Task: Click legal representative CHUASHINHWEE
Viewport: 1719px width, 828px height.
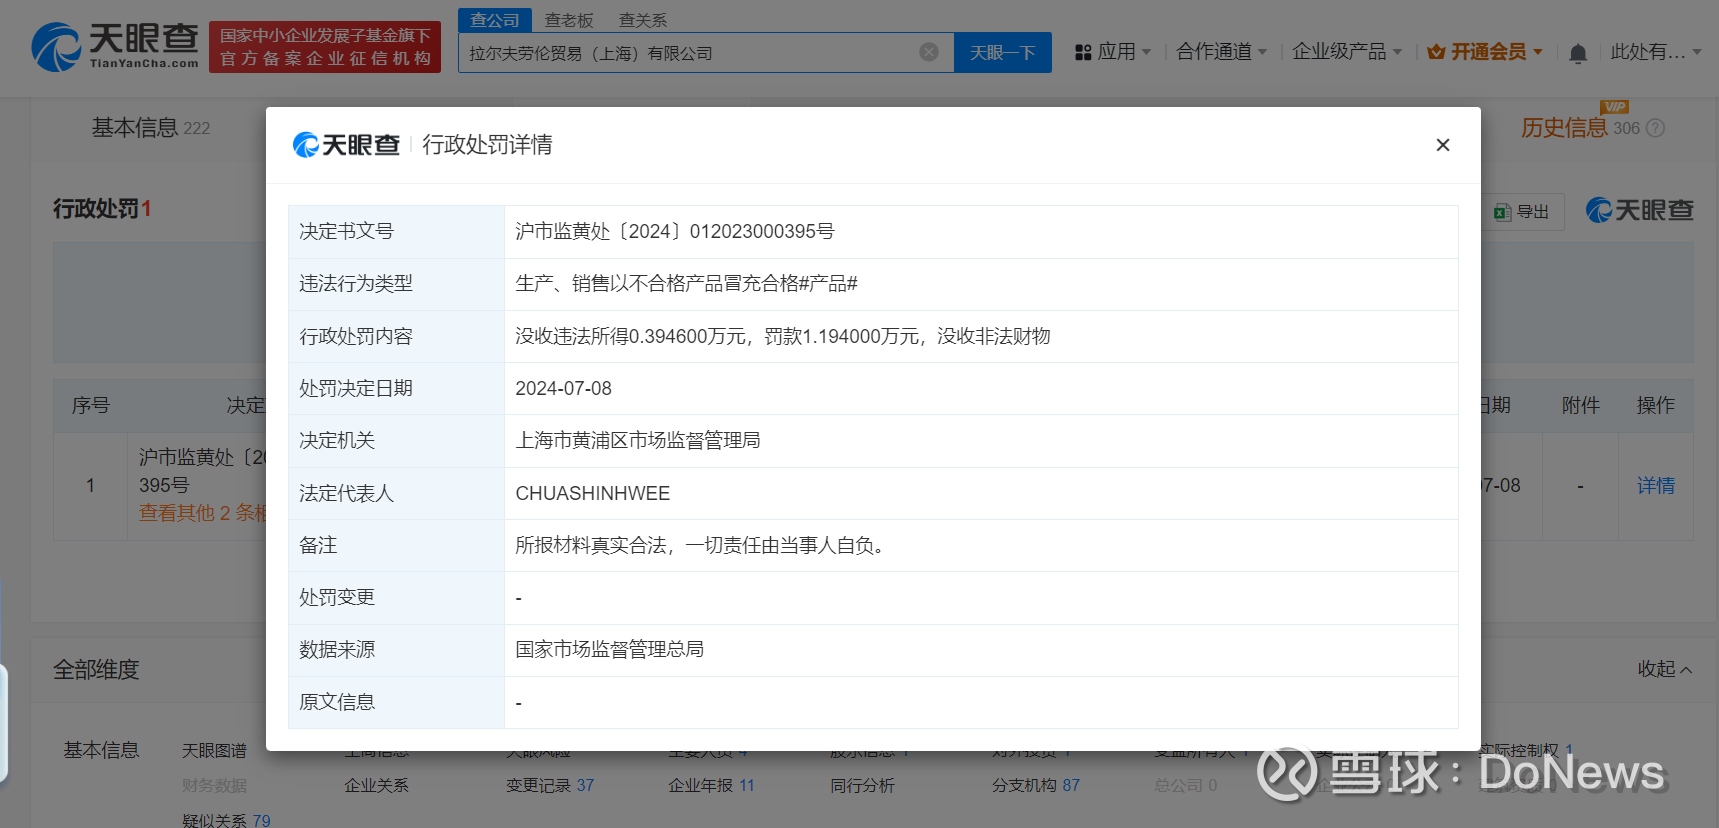Action: [593, 493]
